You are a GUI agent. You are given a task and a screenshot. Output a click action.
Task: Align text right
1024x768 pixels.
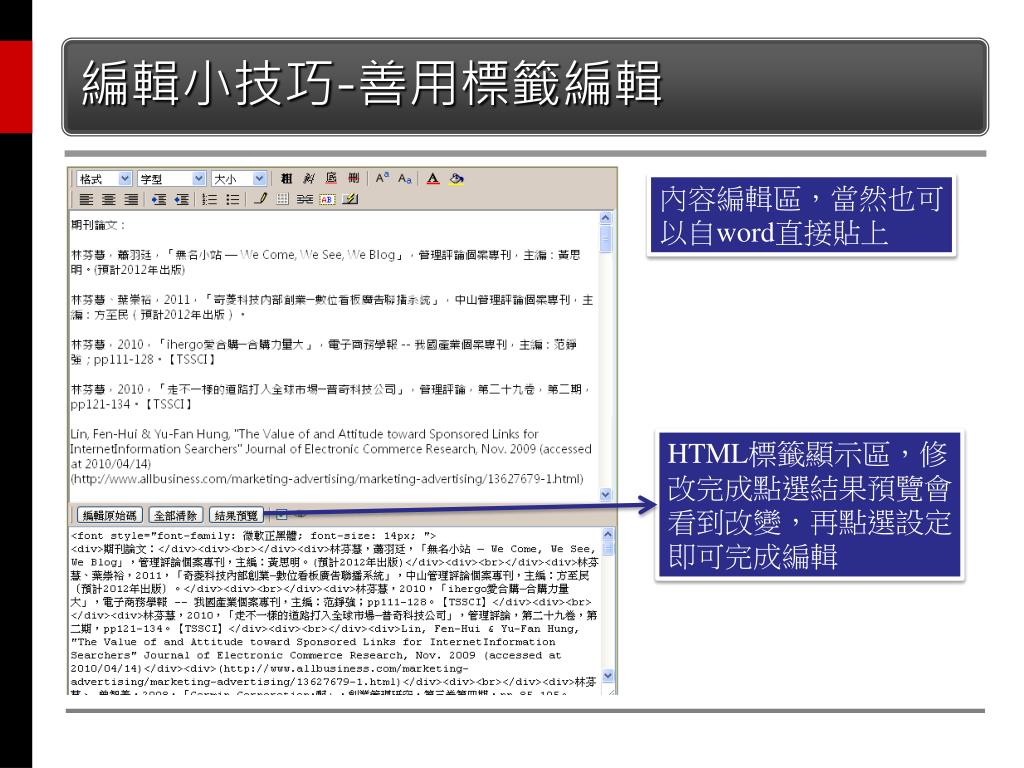pyautogui.click(x=131, y=199)
